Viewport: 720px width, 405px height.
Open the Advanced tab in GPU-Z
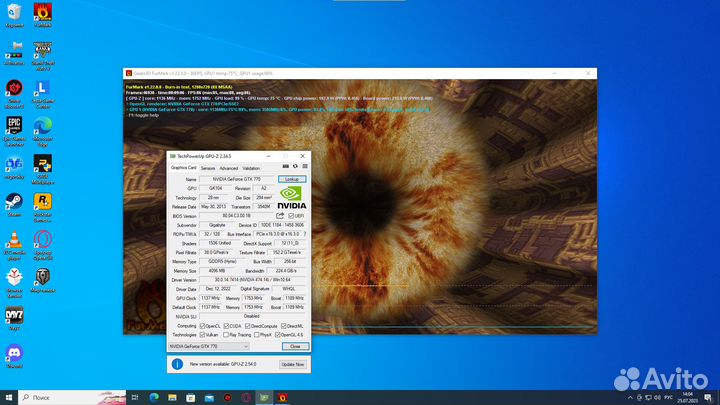(x=228, y=168)
